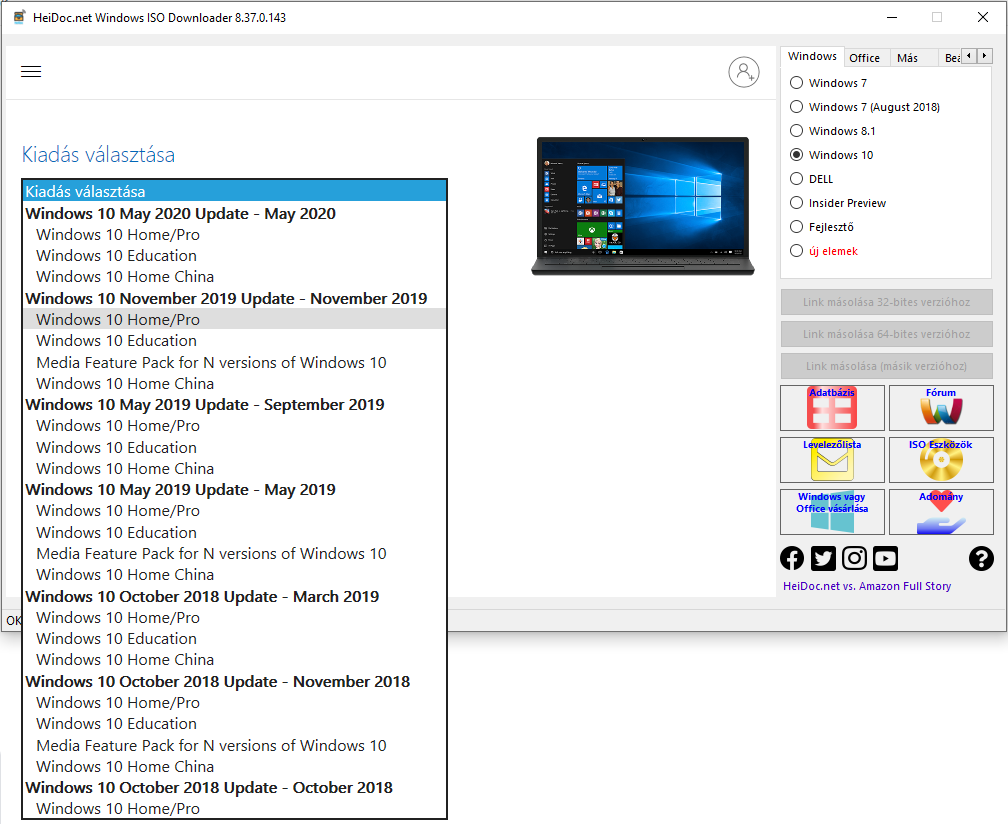Open the YouTube icon
1008x824 pixels.
[x=885, y=559]
